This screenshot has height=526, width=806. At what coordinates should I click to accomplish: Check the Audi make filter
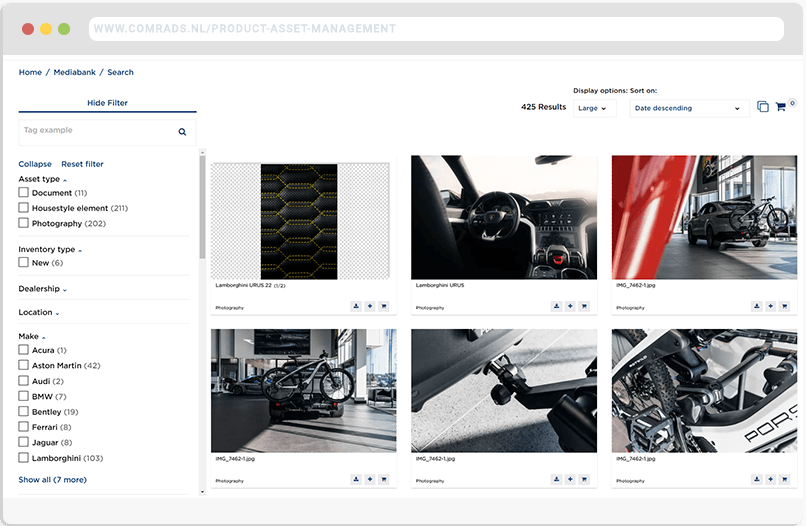(23, 381)
